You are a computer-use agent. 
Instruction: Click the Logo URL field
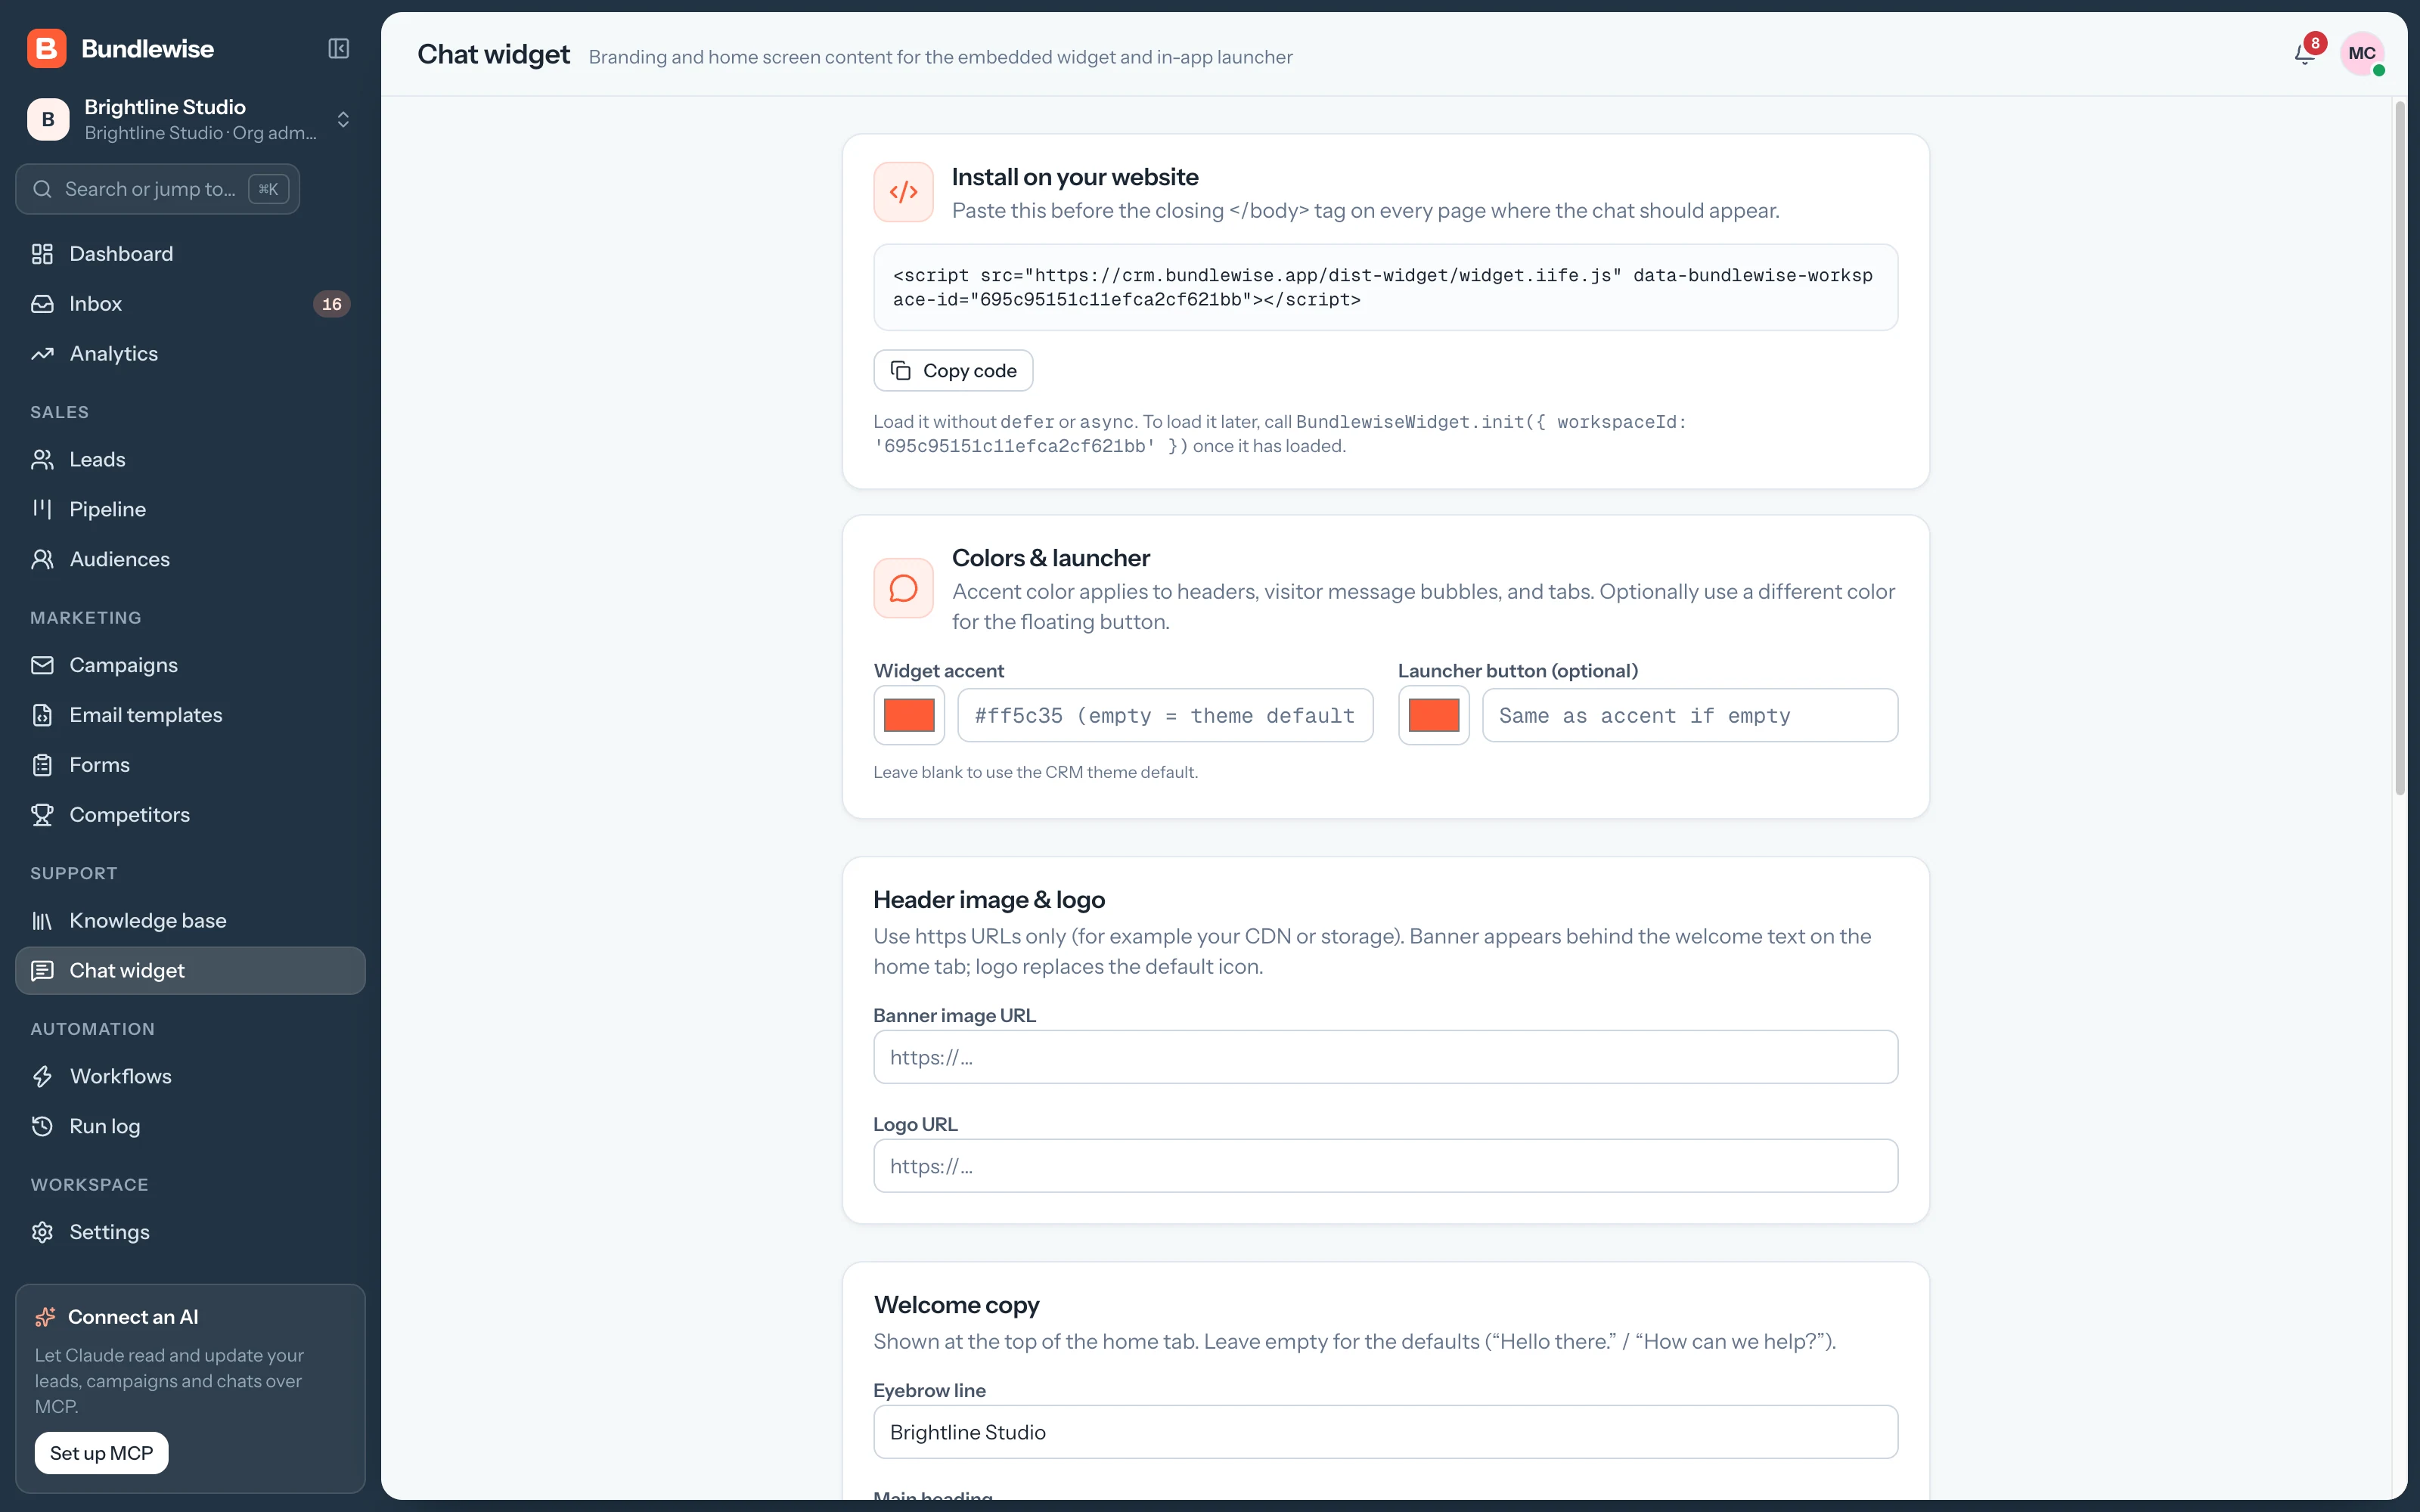click(x=1385, y=1166)
